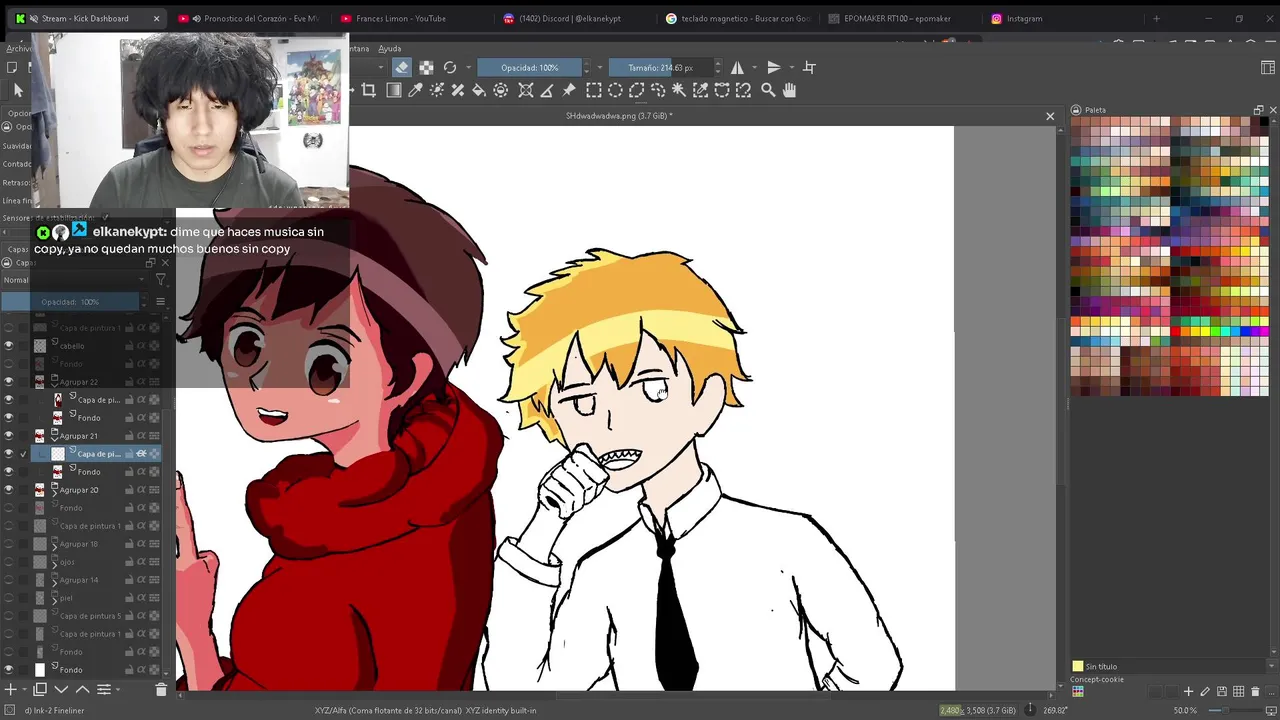
Task: Select the Assistant tool
Action: [x=526, y=90]
